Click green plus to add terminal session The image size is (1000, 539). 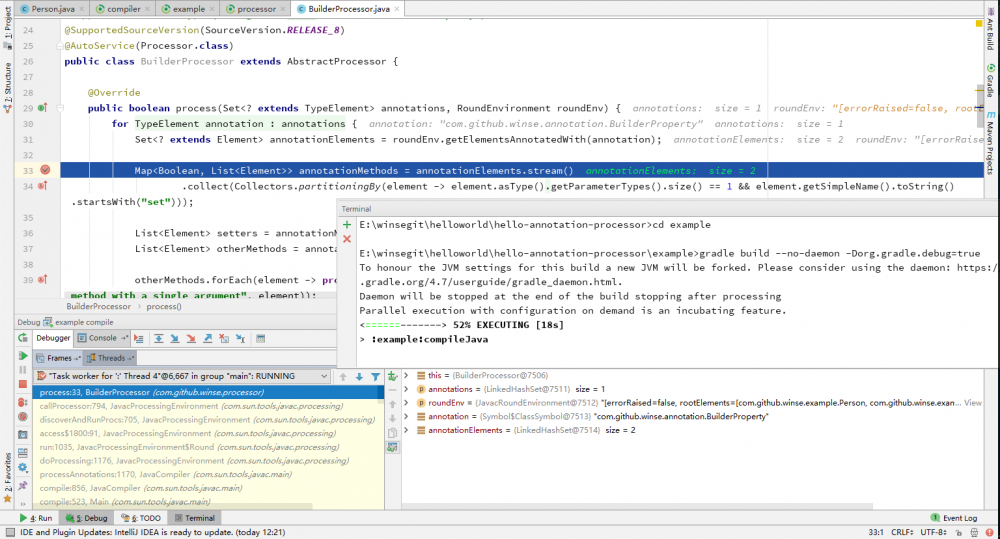(x=347, y=225)
